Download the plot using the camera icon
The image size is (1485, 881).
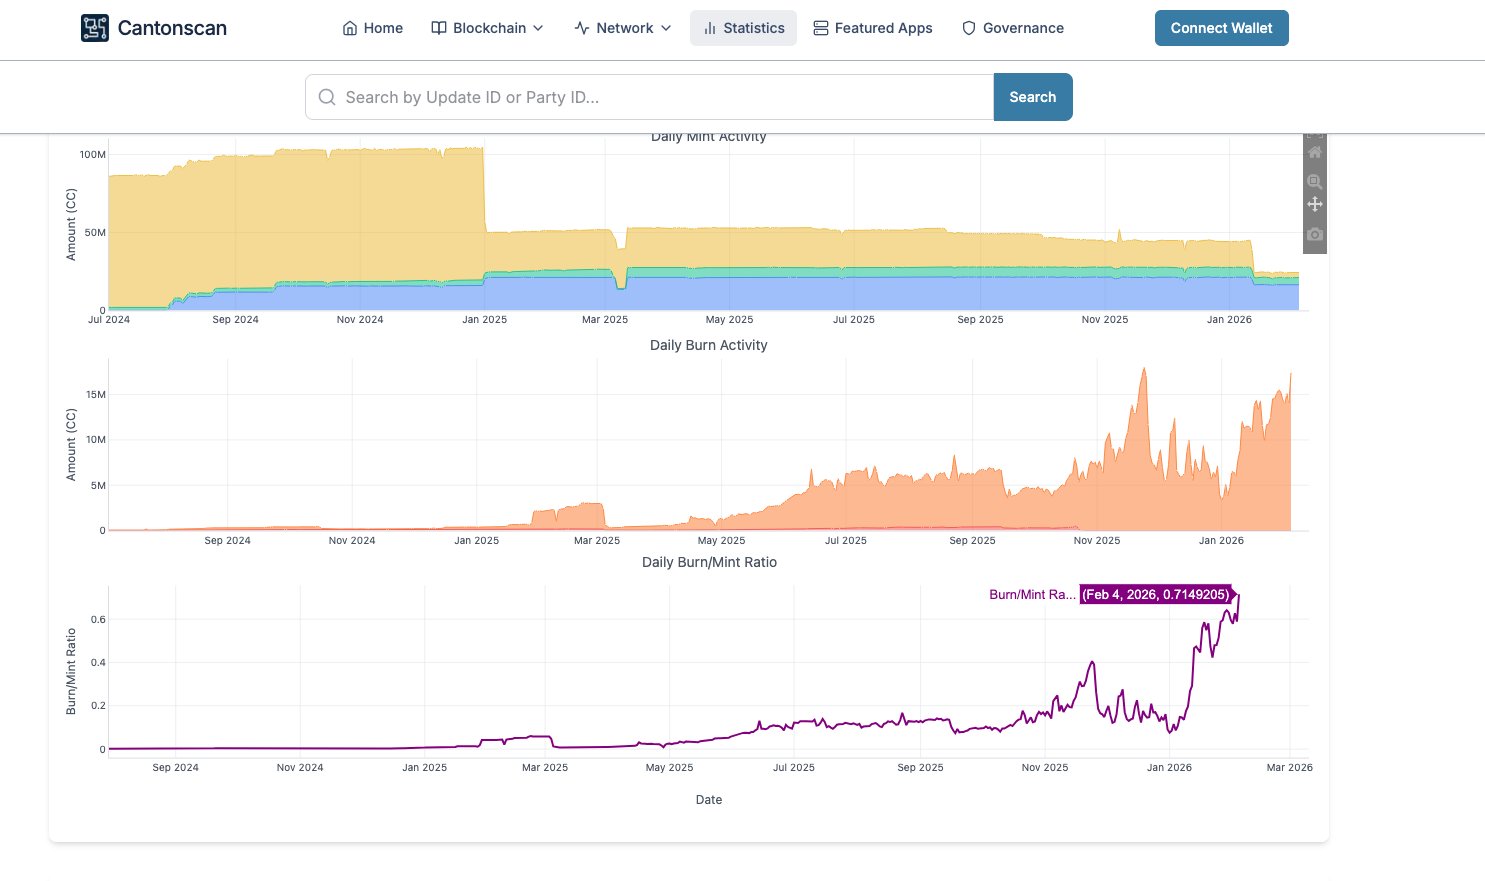[1315, 234]
